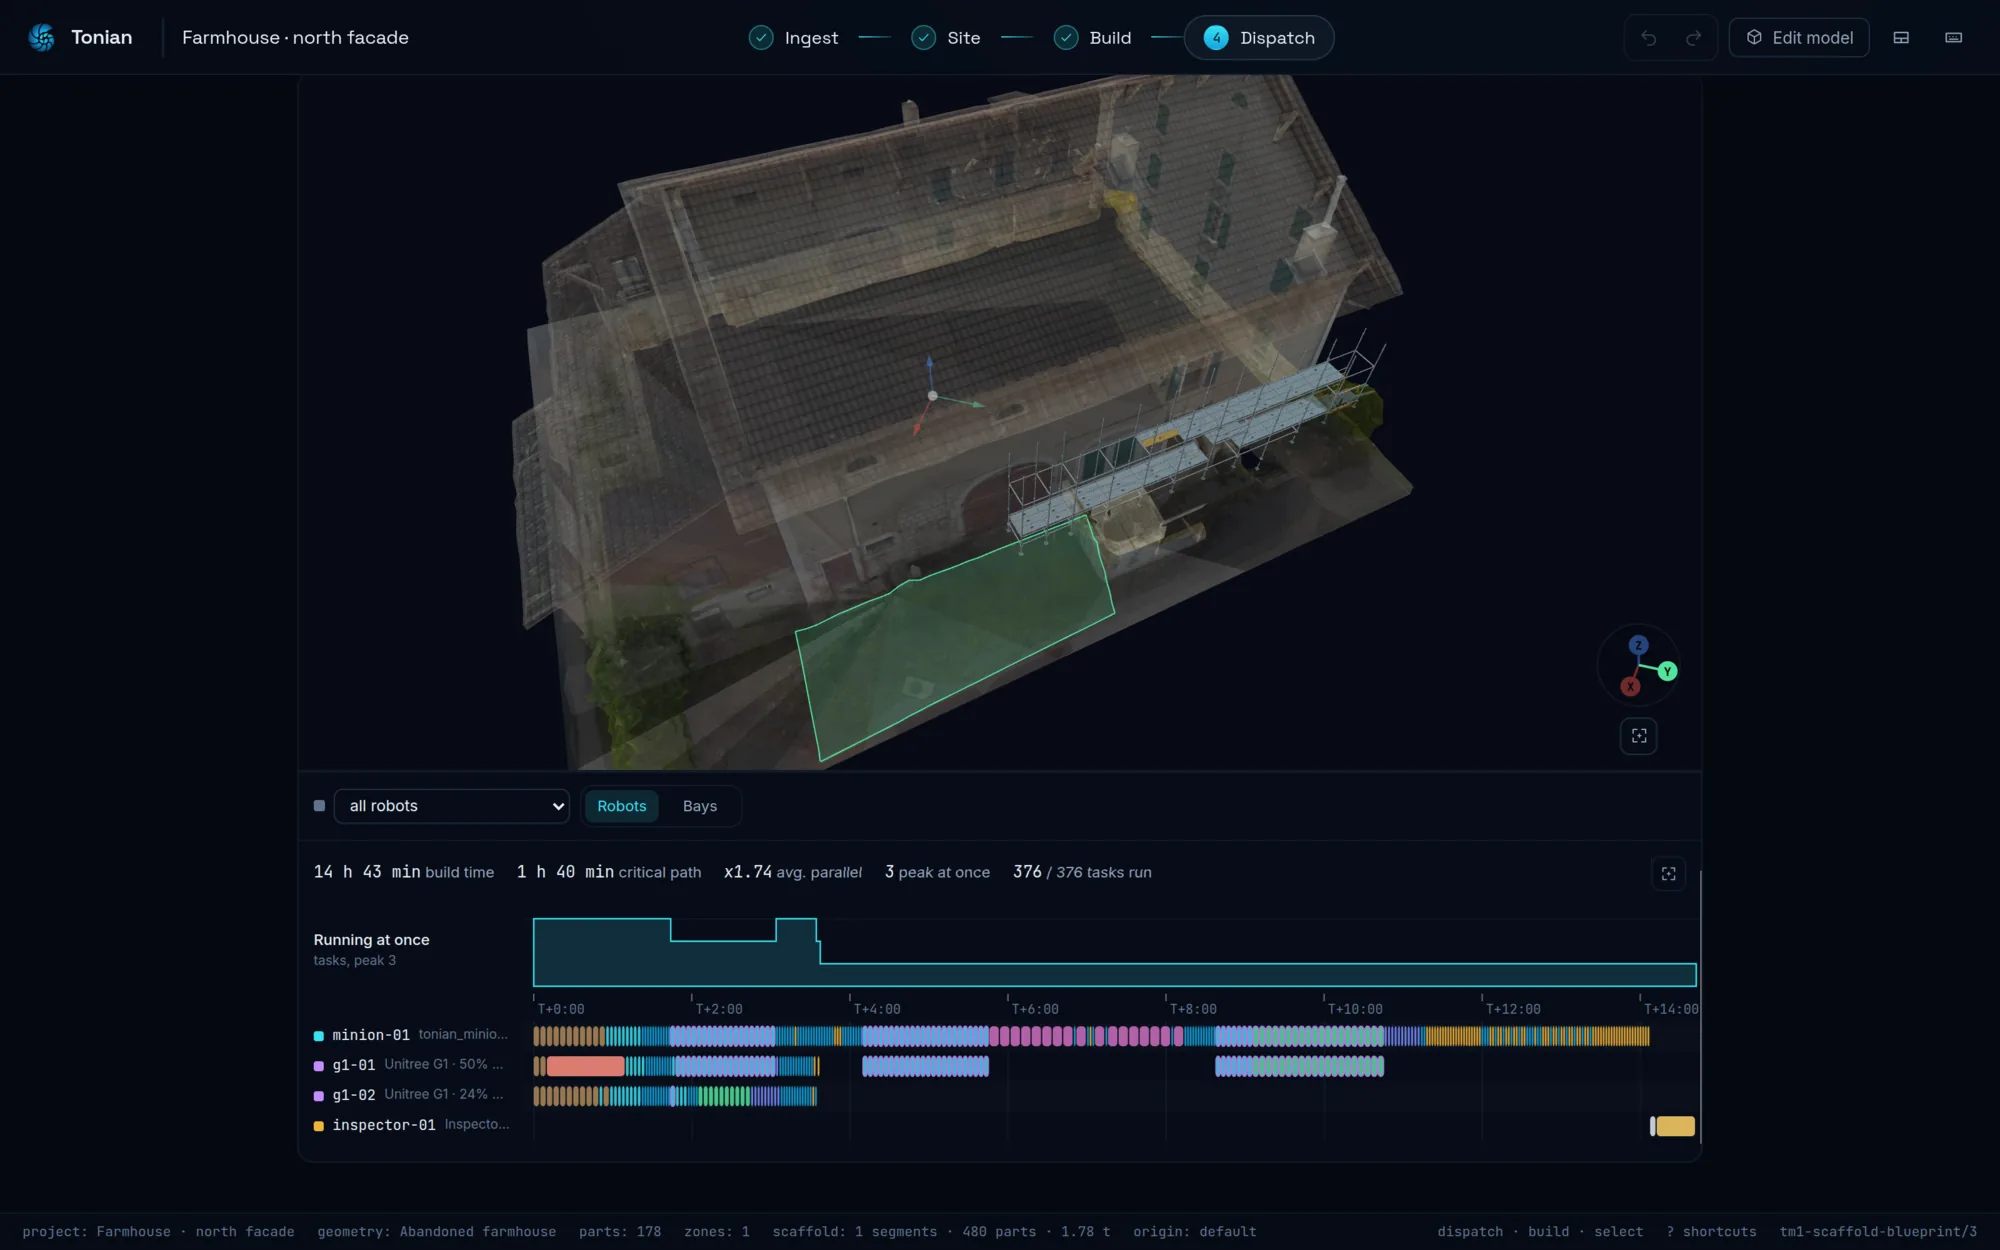Click select in the status bar
The height and width of the screenshot is (1250, 2000).
tap(1618, 1231)
